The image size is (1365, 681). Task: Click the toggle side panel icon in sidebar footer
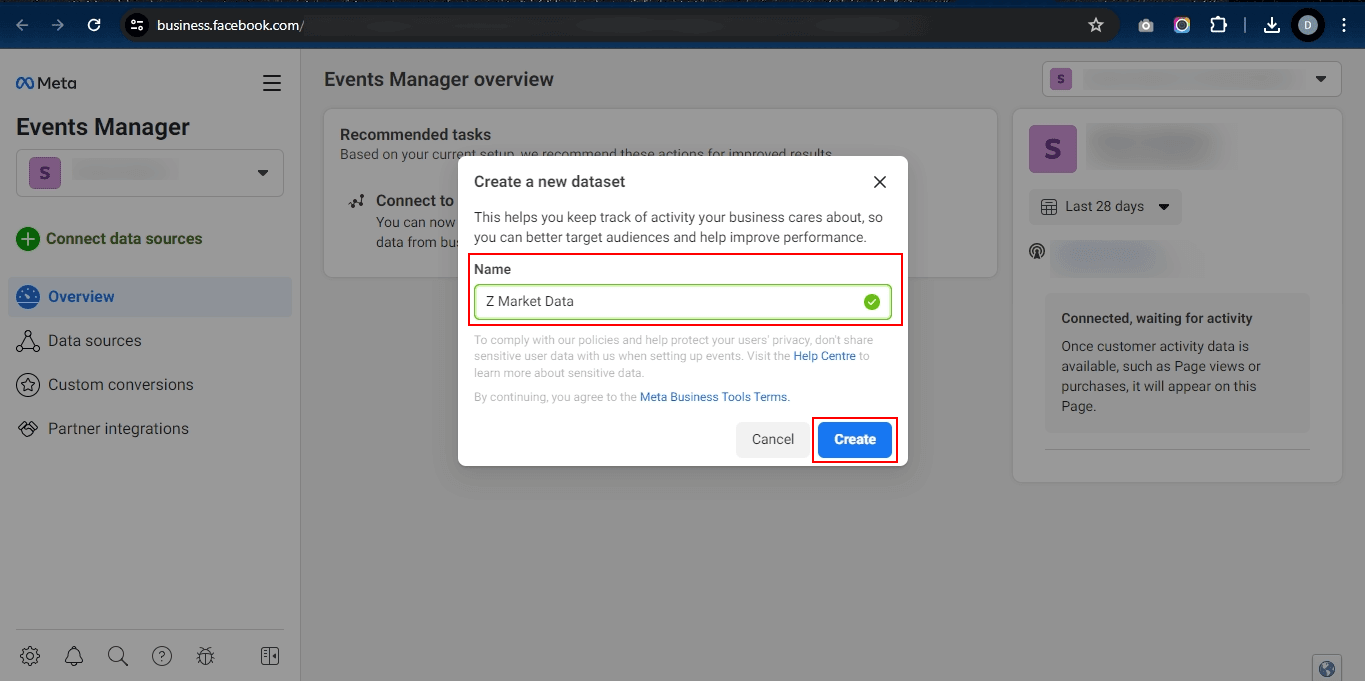(x=270, y=656)
